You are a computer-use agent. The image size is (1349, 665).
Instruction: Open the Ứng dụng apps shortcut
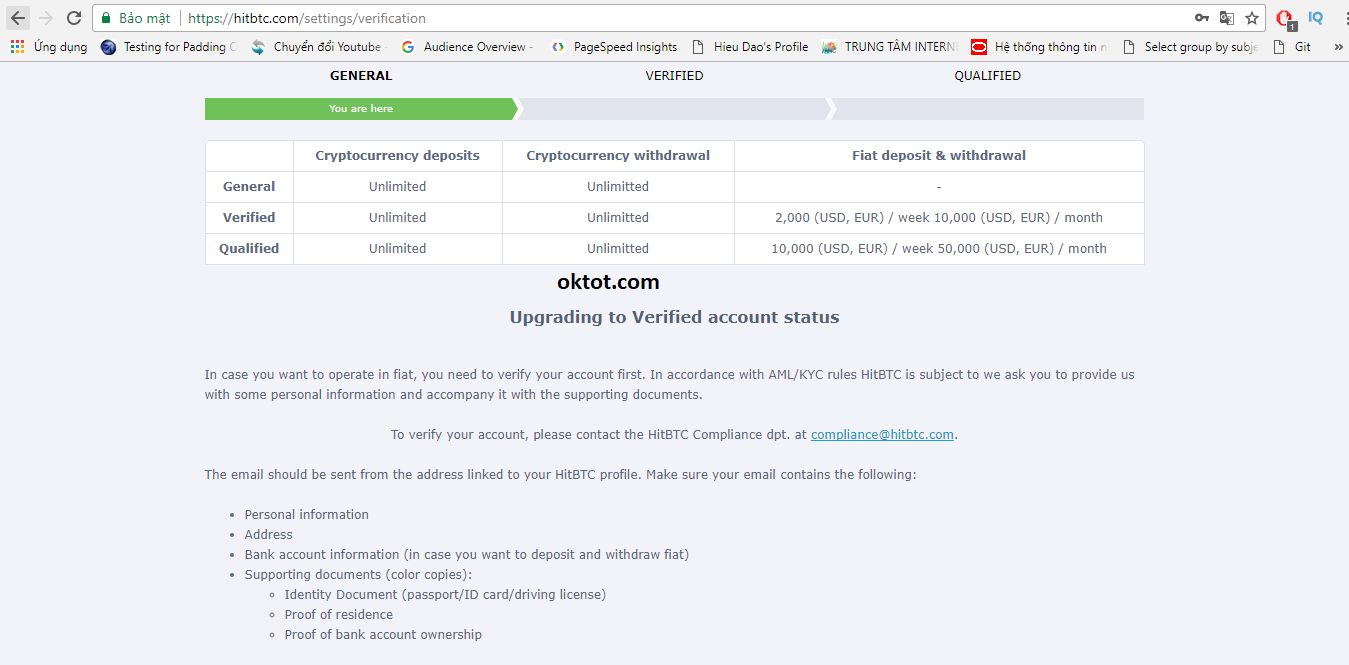pyautogui.click(x=49, y=47)
